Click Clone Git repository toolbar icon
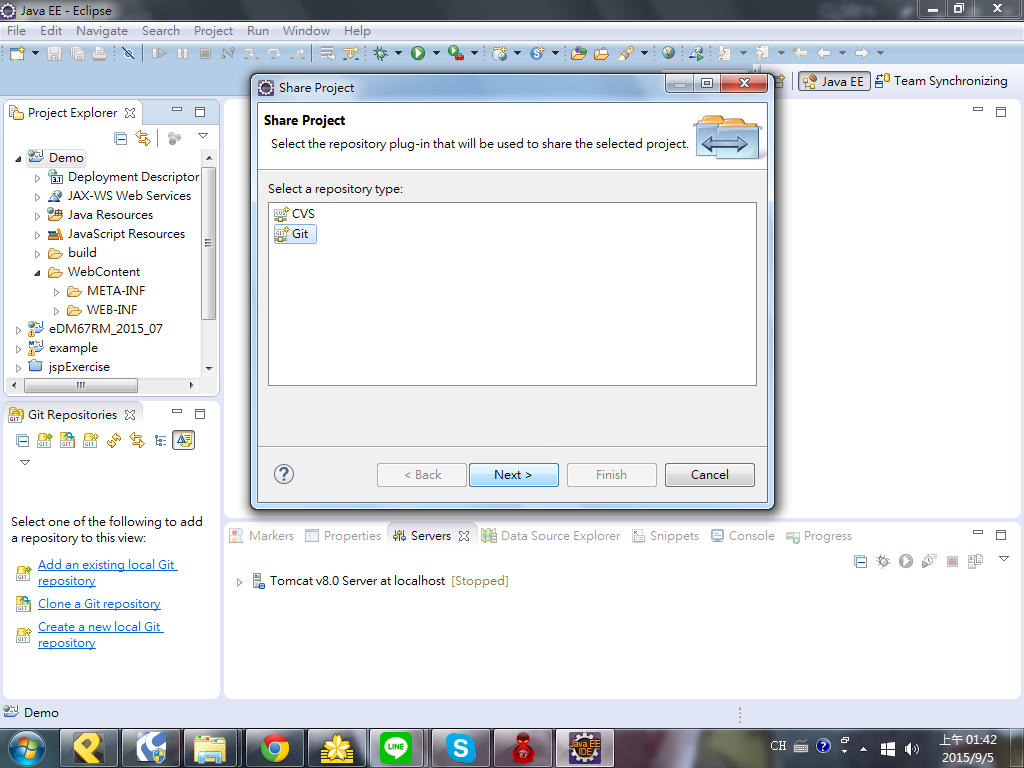 (67, 440)
